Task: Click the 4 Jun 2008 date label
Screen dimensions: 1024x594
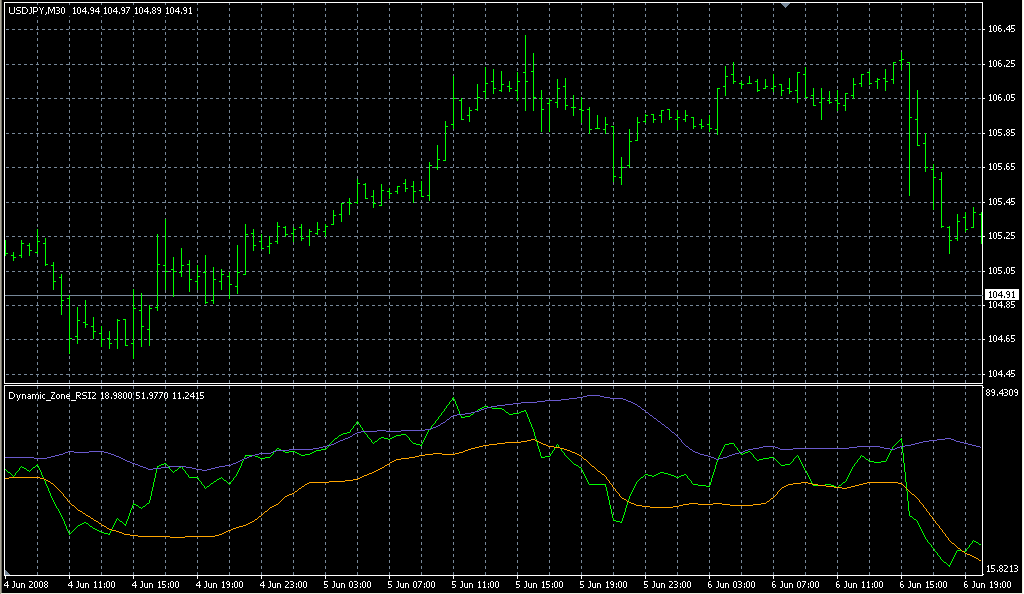Action: coord(27,583)
